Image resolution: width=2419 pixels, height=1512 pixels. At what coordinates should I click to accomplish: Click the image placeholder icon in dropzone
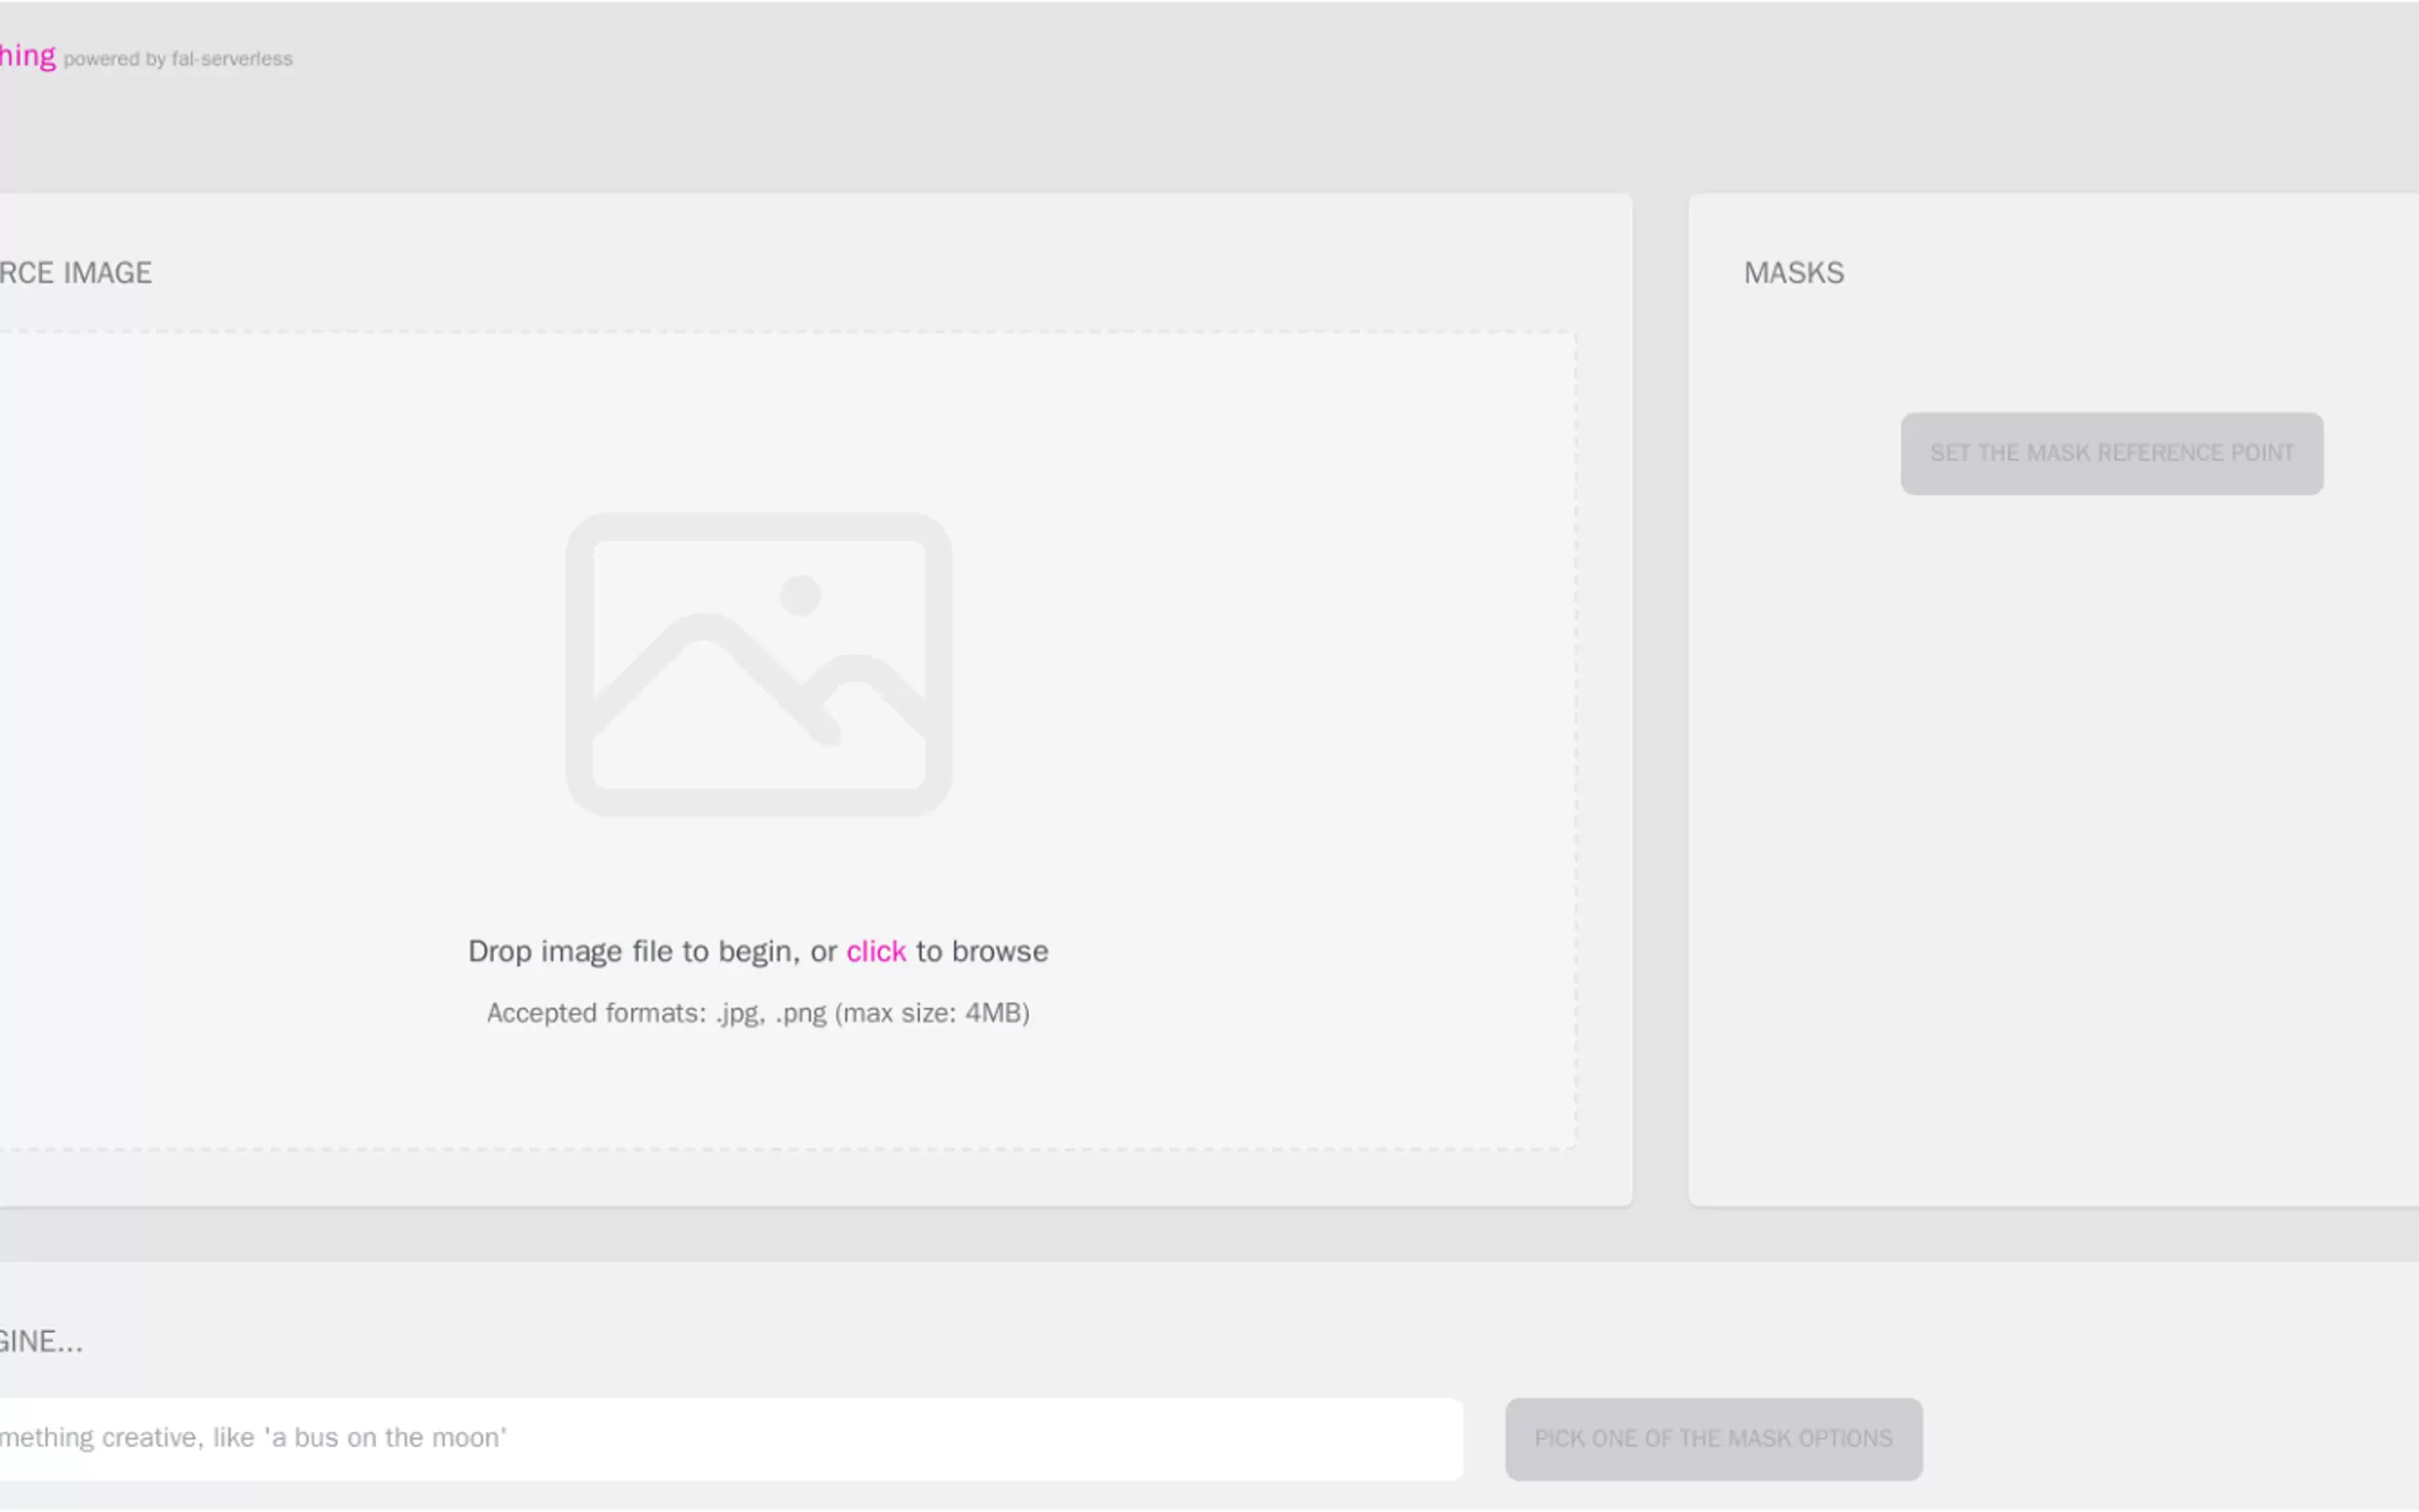[x=758, y=664]
